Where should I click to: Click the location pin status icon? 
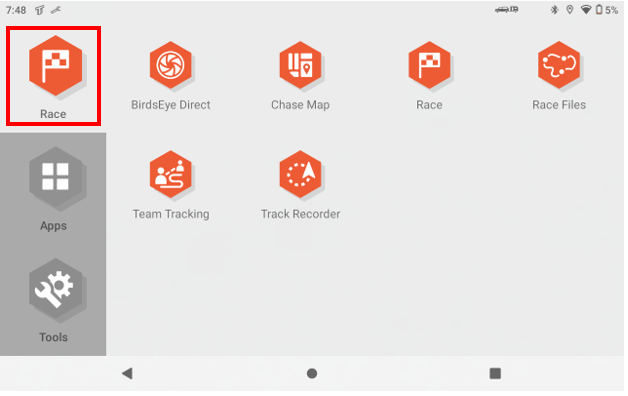pos(570,10)
